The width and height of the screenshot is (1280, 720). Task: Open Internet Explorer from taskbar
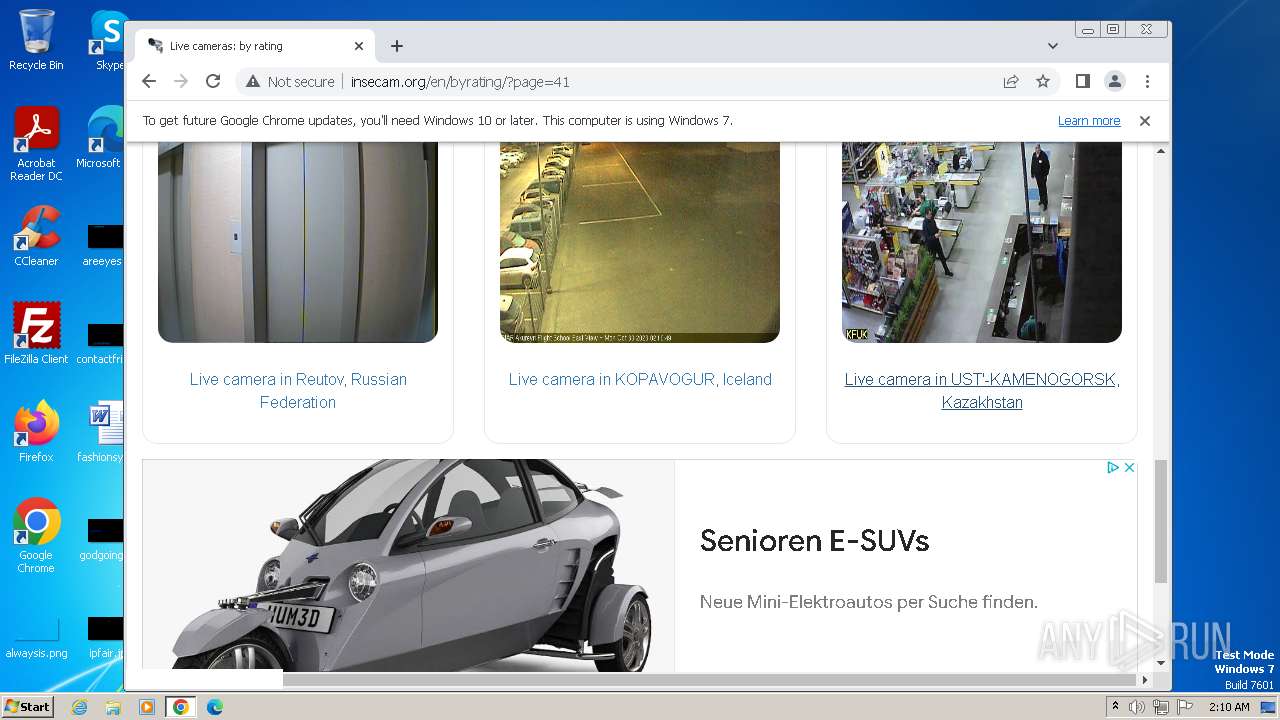point(79,707)
